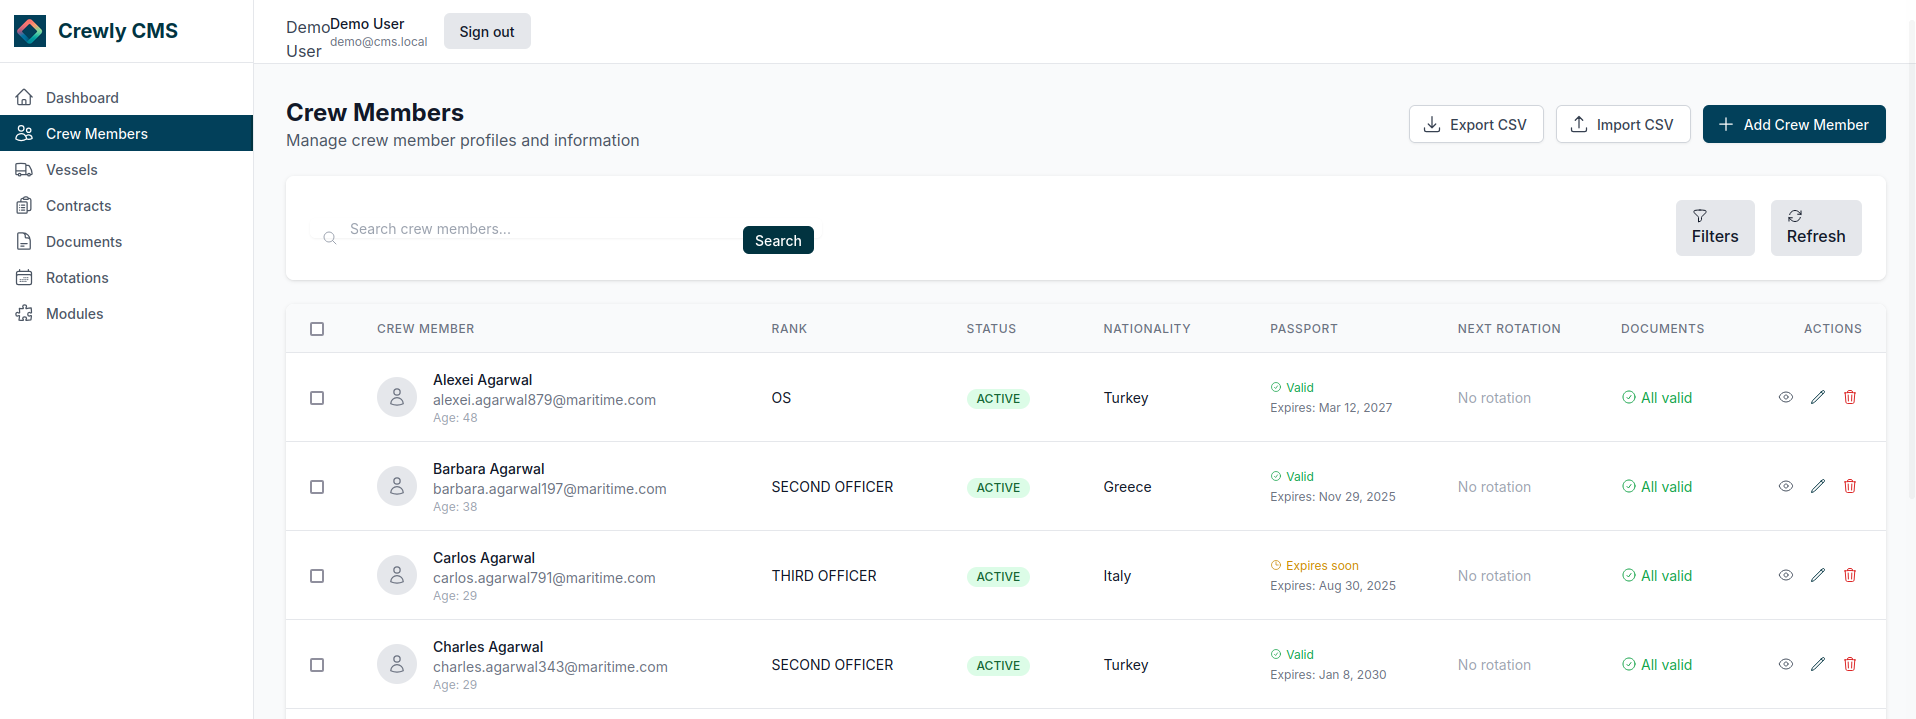Click the Crewly CMS logo icon
This screenshot has height=719, width=1916.
pos(30,31)
